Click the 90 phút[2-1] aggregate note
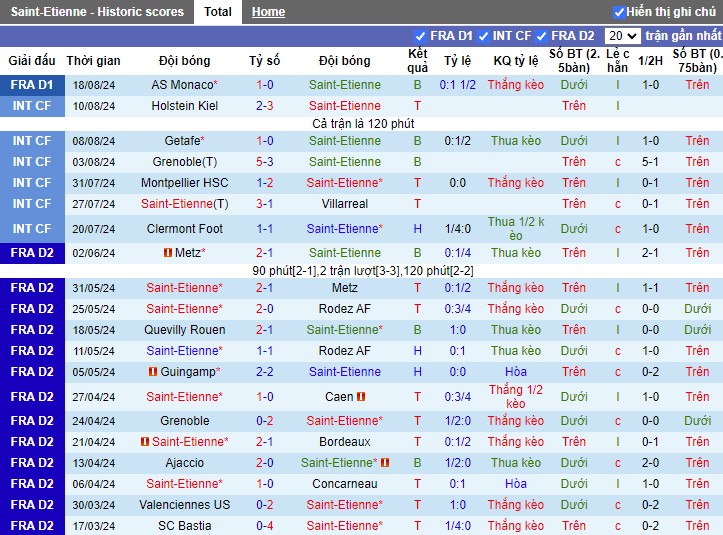 (363, 271)
